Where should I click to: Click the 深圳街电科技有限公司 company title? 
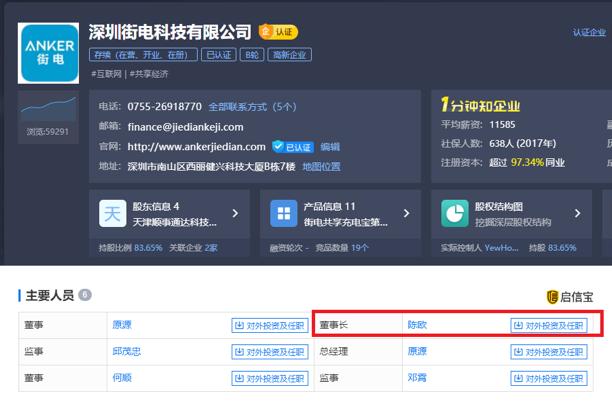click(x=170, y=32)
